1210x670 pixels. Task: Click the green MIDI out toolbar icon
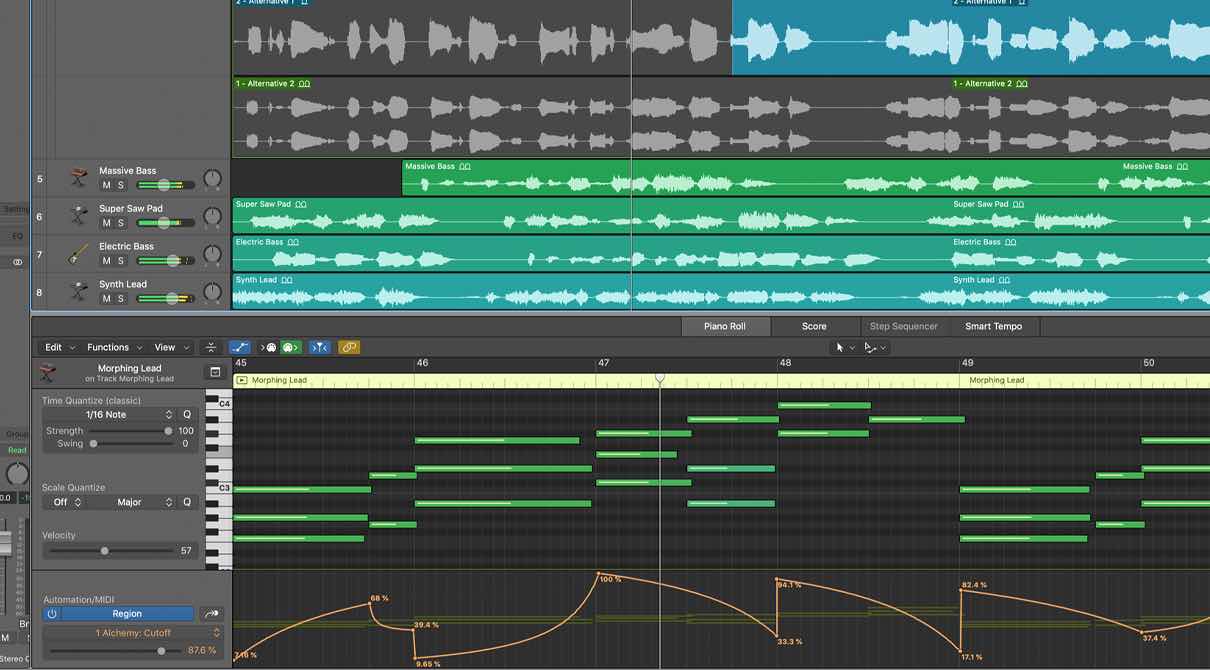pyautogui.click(x=290, y=347)
